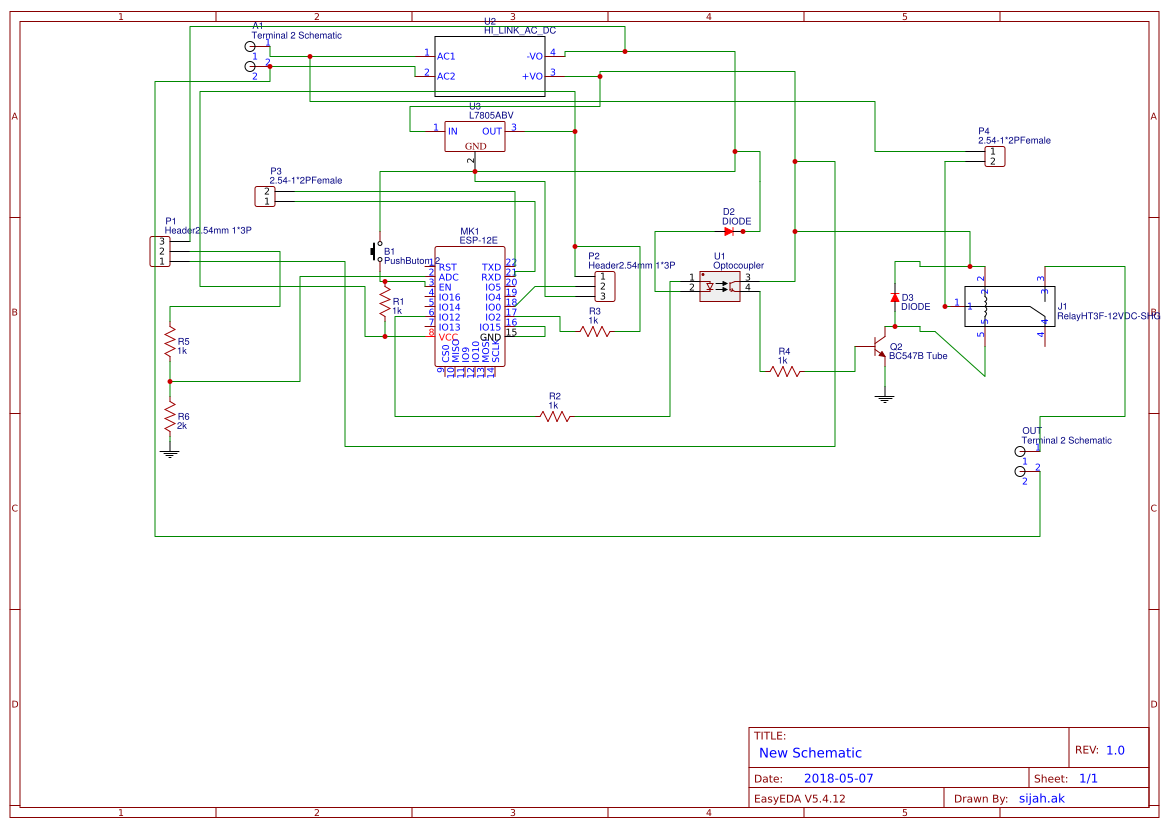Viewport: 1173px width, 828px height.
Task: Click the L7805ABV voltage regulator U3
Action: point(475,137)
